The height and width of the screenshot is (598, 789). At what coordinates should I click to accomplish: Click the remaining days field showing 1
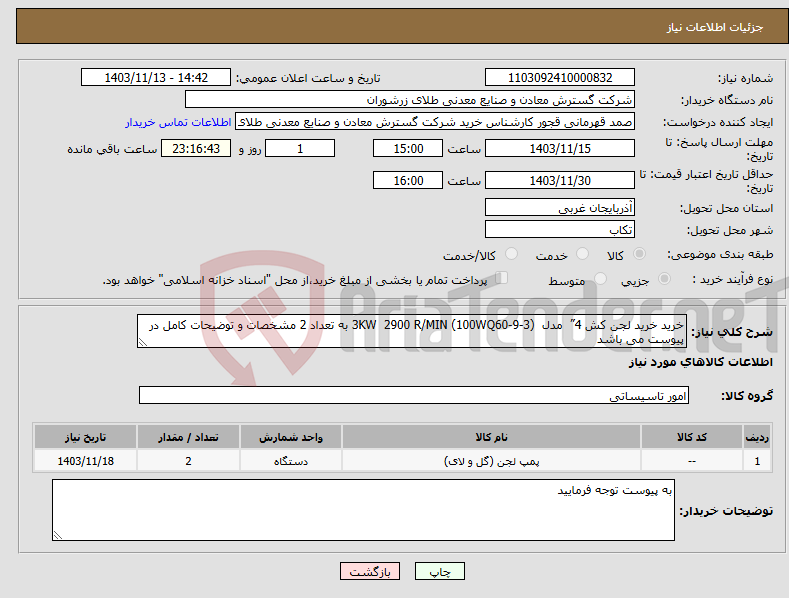300,148
